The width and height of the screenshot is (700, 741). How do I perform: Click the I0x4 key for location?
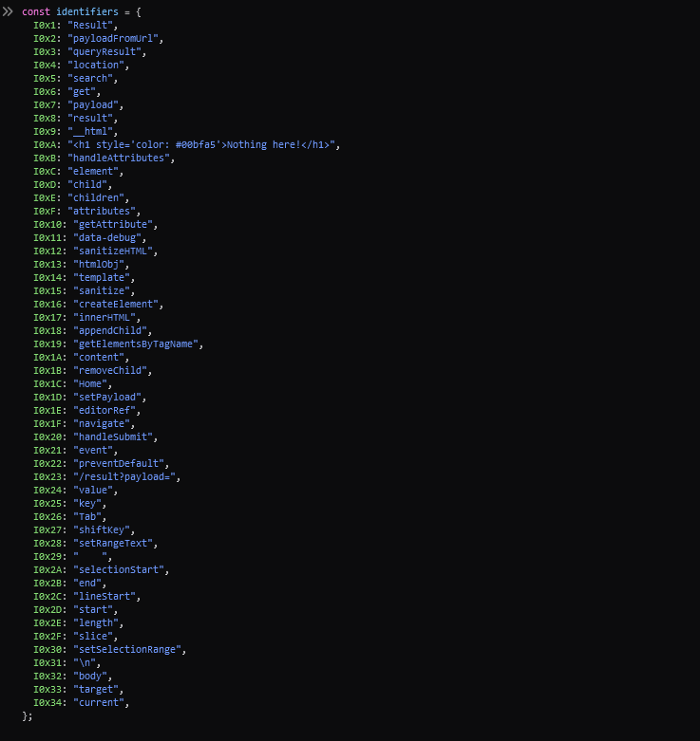click(47, 65)
